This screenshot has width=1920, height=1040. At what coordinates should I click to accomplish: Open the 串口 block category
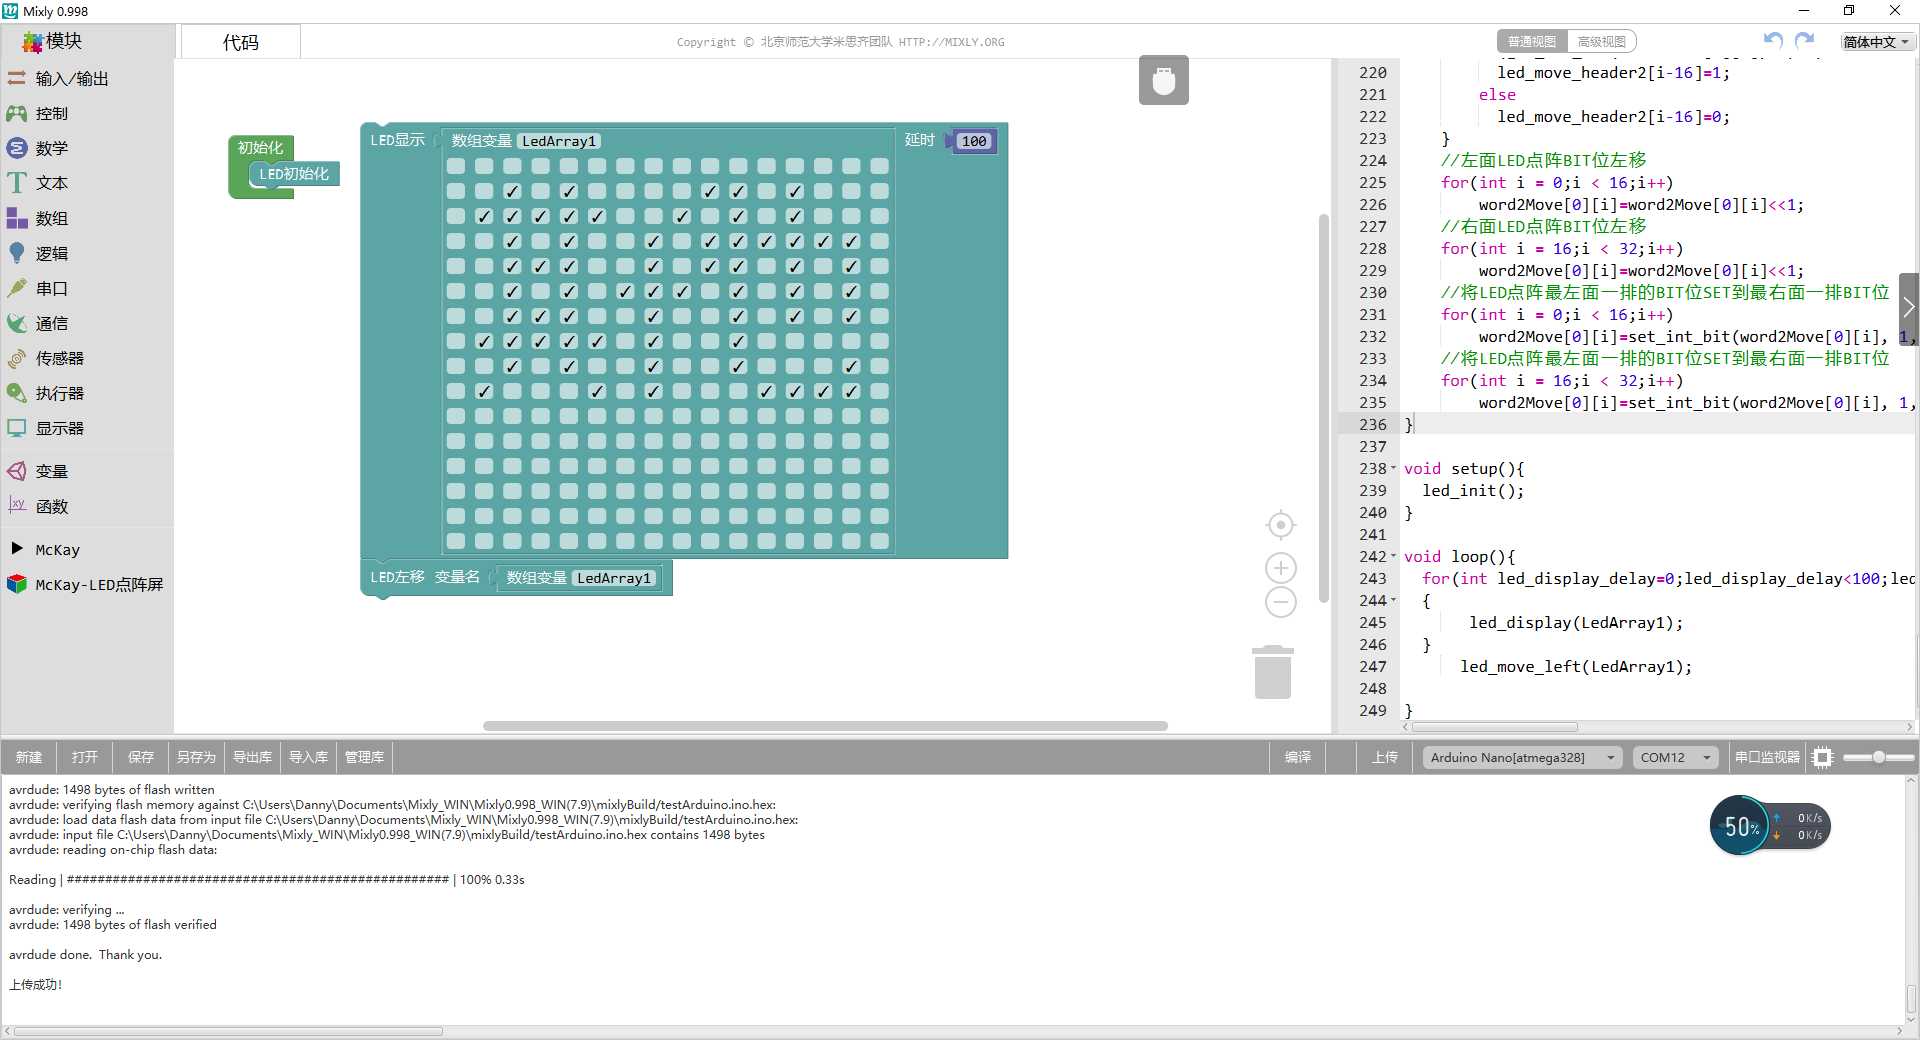click(52, 288)
